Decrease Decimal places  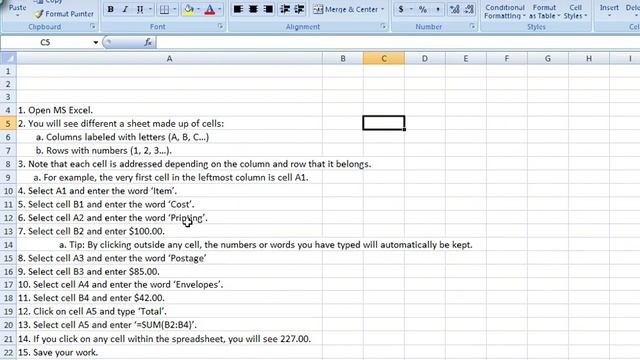[469, 9]
